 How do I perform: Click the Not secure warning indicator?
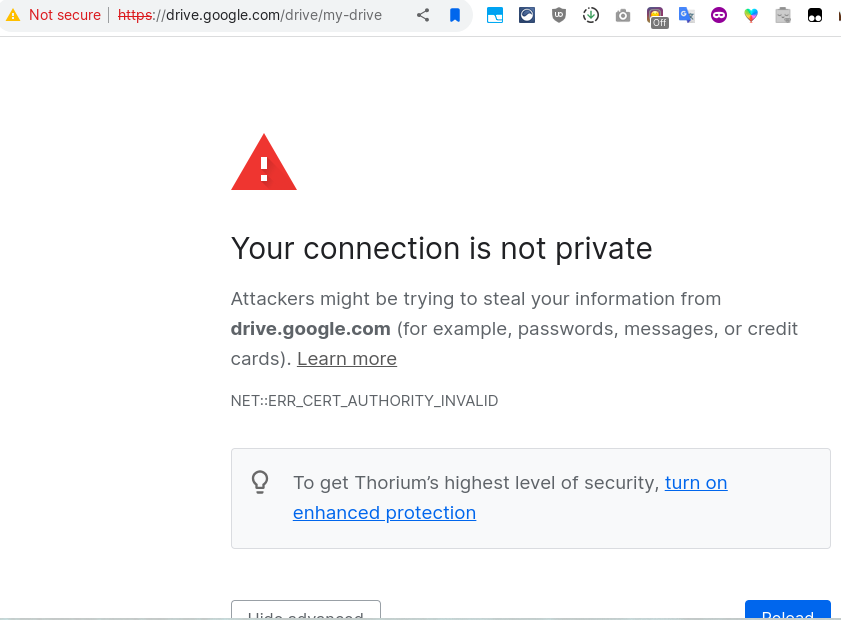pyautogui.click(x=53, y=15)
